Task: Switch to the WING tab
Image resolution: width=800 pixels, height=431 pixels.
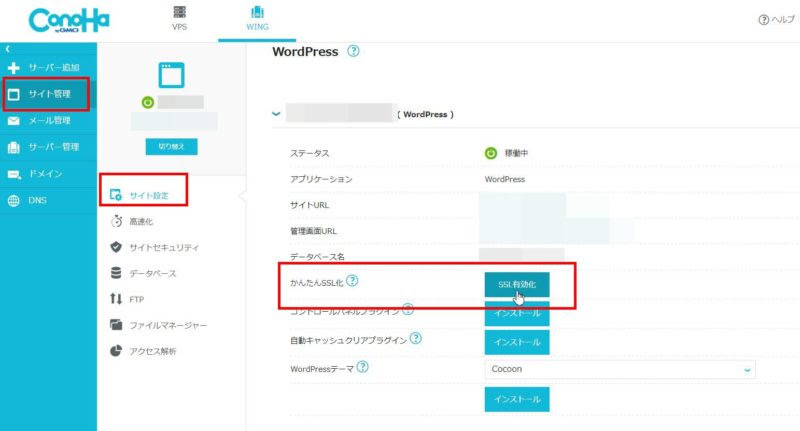Action: [x=255, y=19]
